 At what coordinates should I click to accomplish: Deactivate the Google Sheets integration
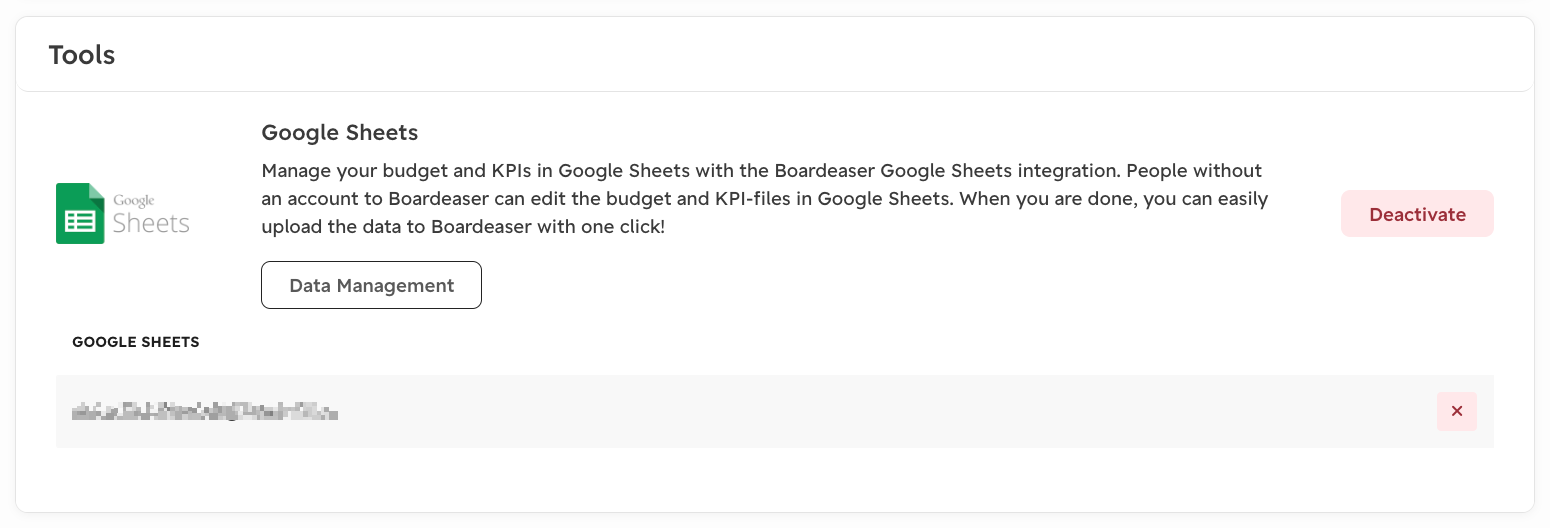1417,214
